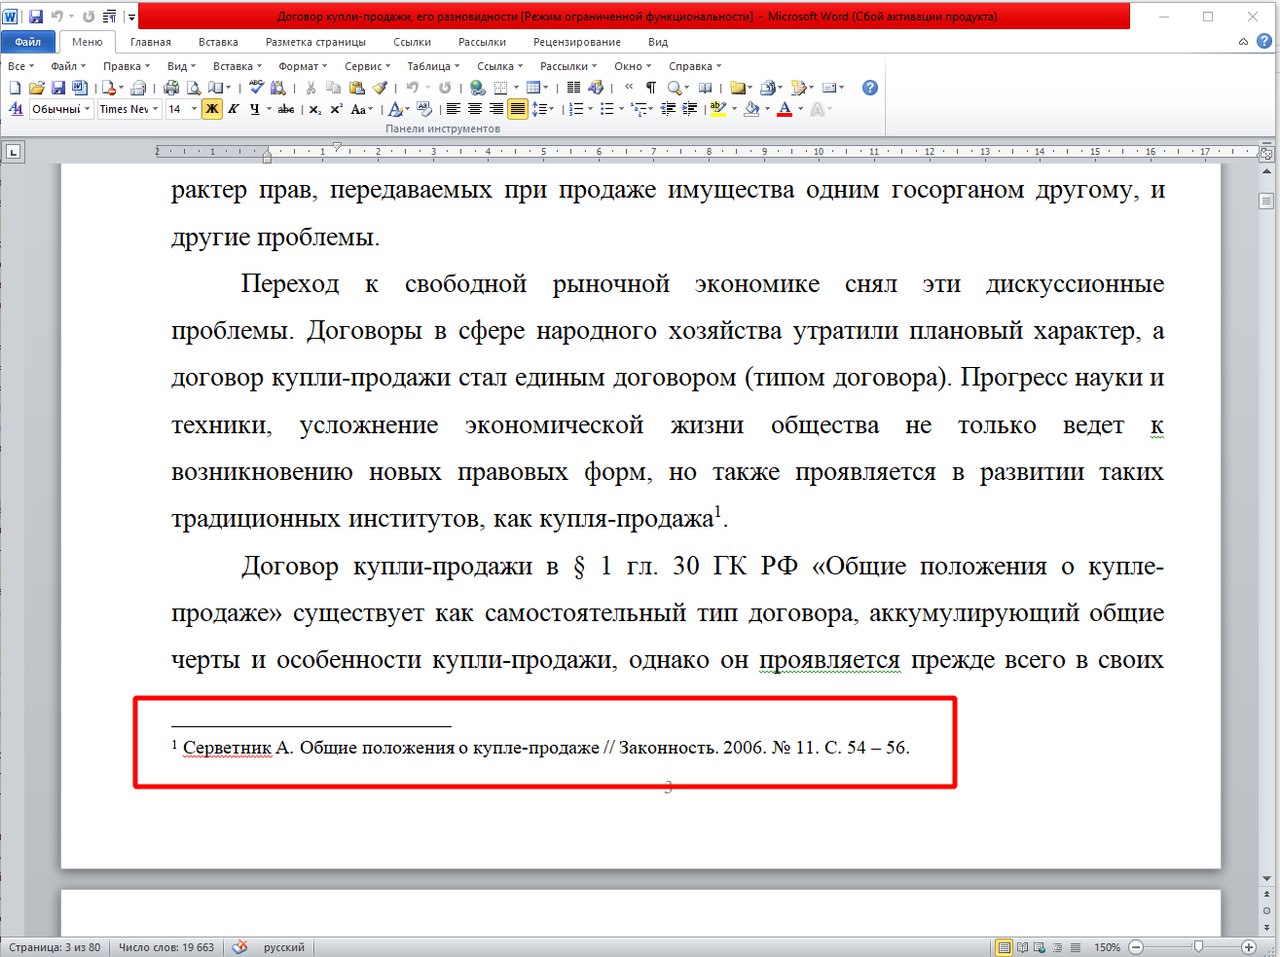Select the Format Painter tool
Image resolution: width=1280 pixels, height=957 pixels.
(x=378, y=87)
